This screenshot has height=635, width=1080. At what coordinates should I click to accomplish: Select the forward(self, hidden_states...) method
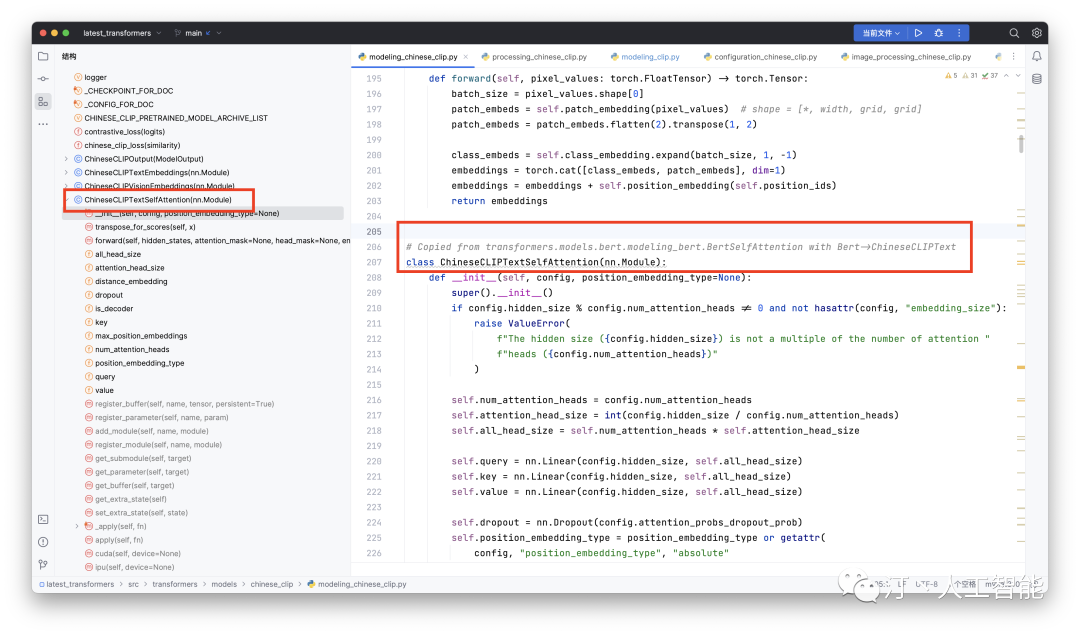coord(222,240)
